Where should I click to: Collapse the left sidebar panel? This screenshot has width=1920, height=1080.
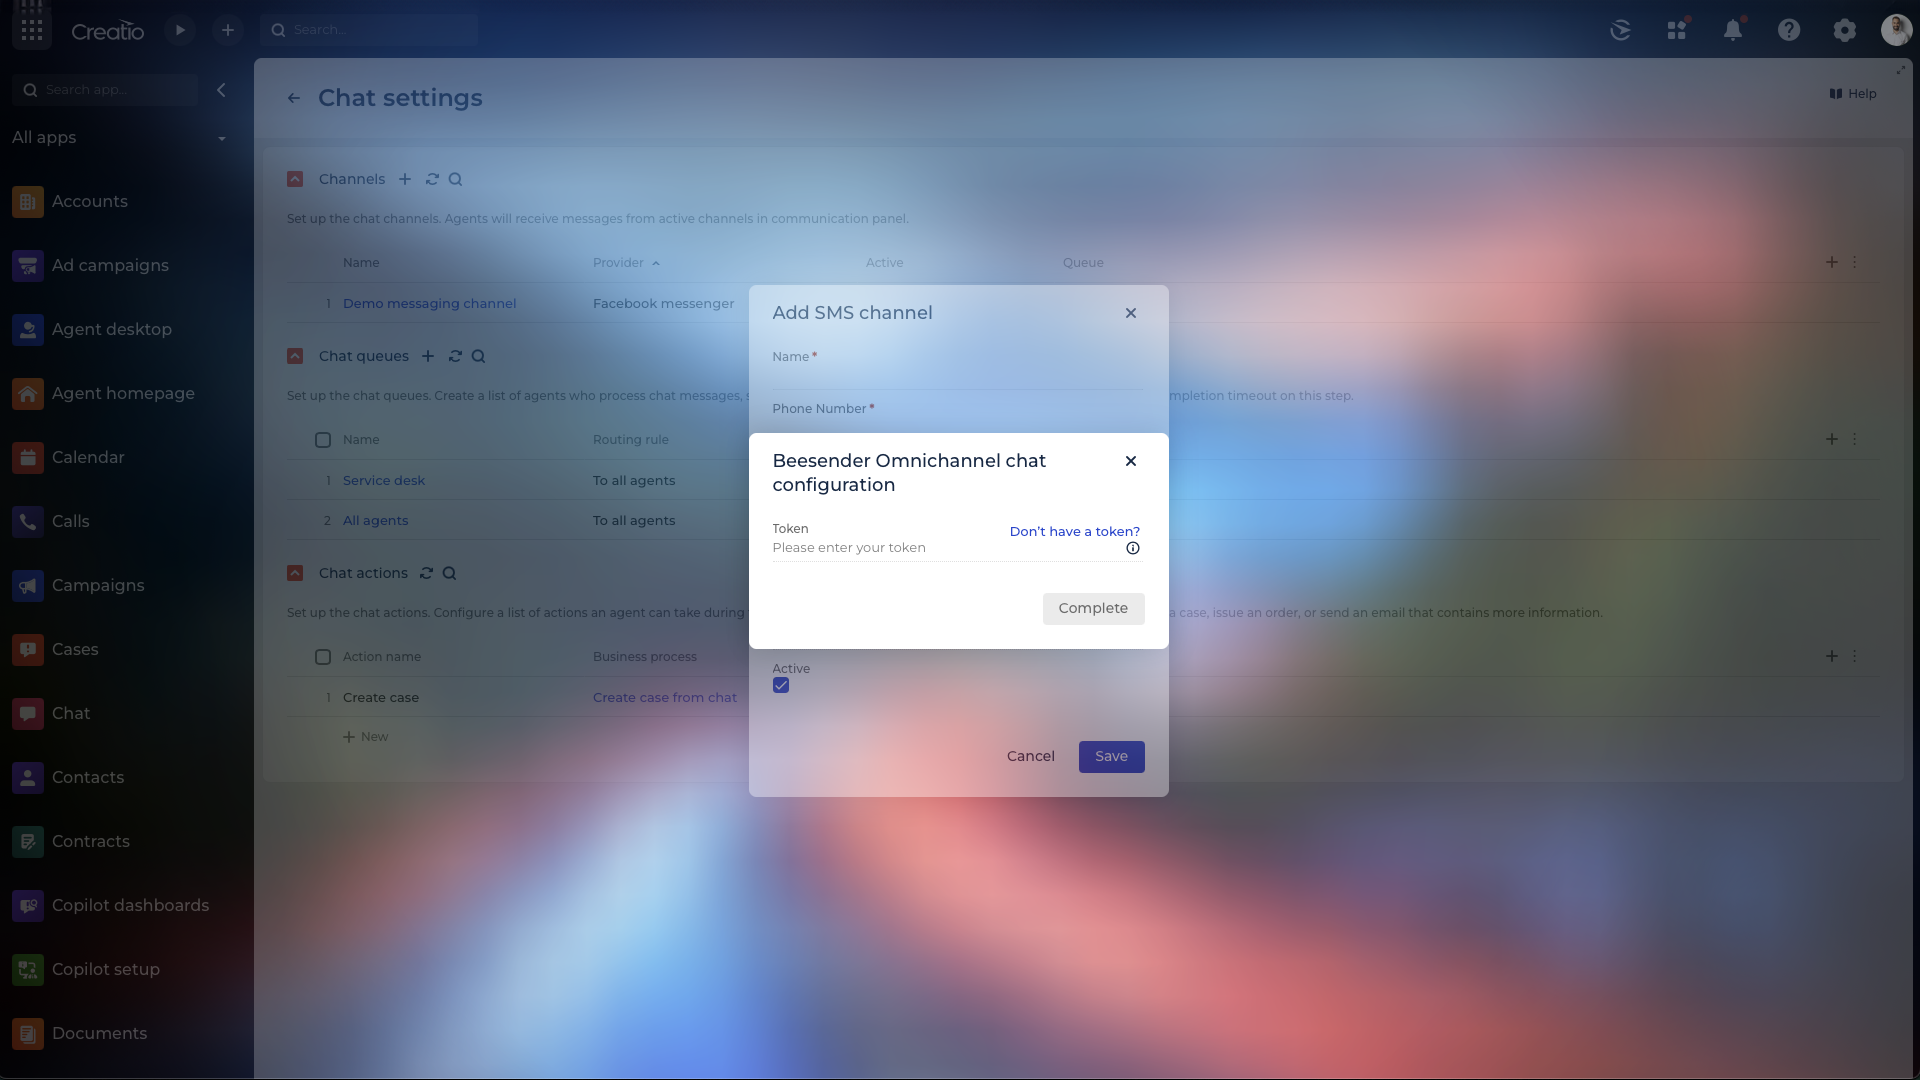[221, 90]
